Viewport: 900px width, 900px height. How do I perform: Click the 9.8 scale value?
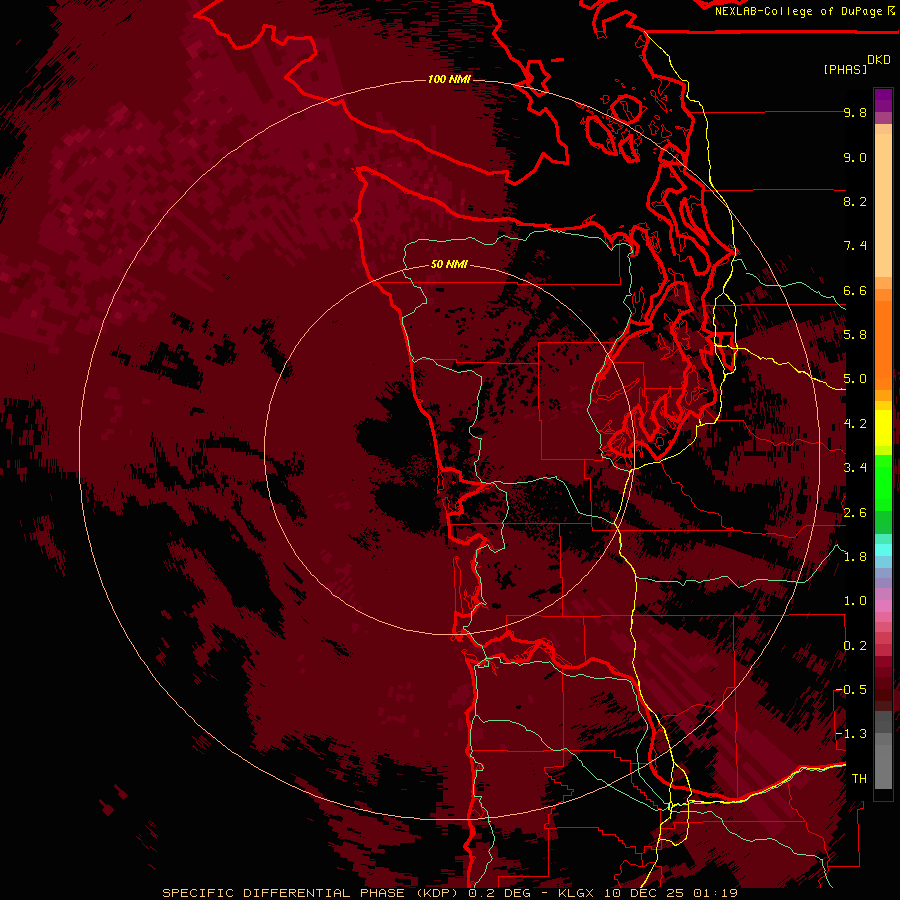[855, 112]
